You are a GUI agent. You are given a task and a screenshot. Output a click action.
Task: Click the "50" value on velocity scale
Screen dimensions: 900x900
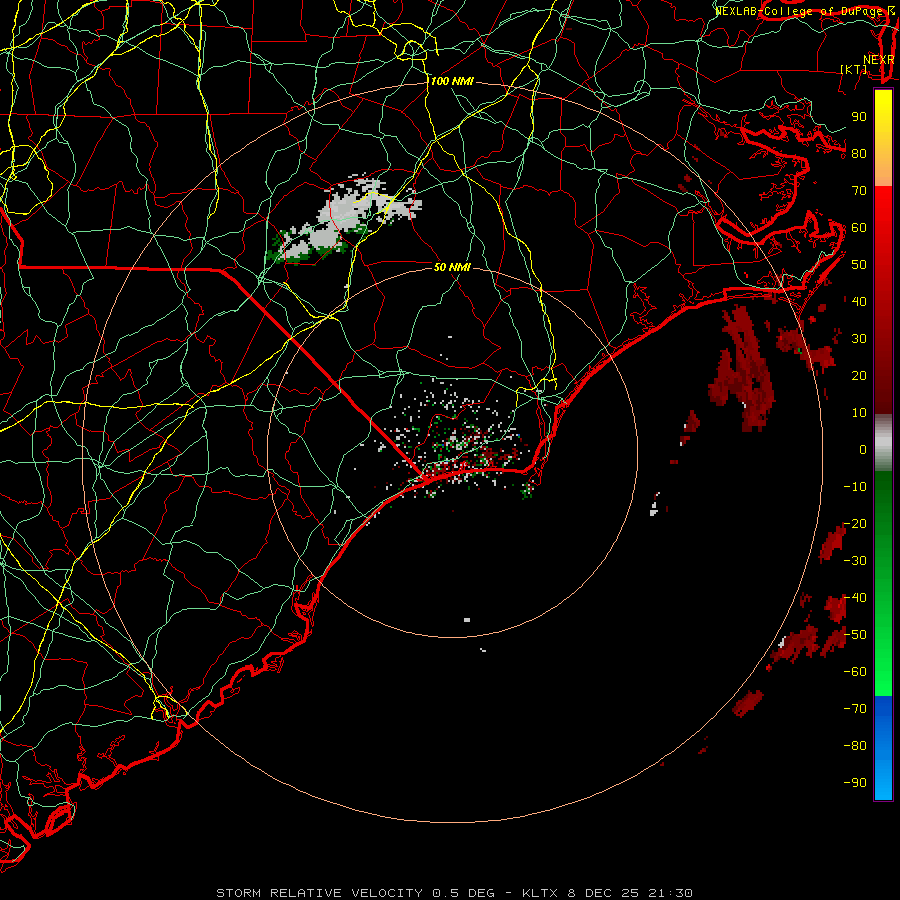(x=859, y=265)
